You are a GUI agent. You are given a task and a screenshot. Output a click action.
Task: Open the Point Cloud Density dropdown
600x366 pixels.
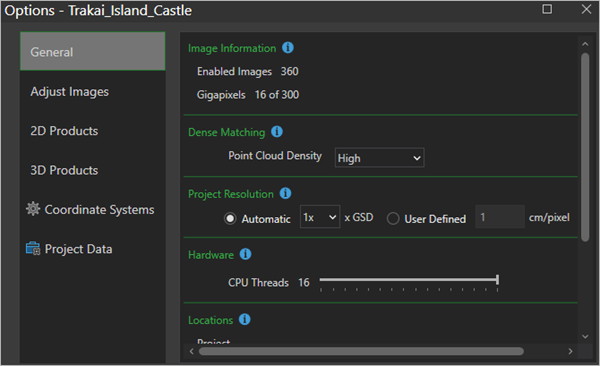coord(380,158)
